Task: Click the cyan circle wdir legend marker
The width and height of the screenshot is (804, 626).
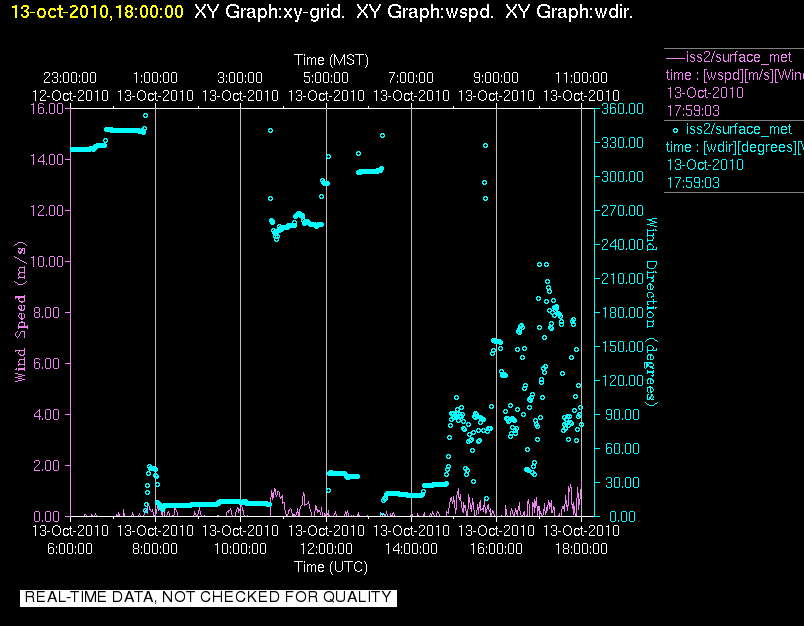Action: click(675, 130)
